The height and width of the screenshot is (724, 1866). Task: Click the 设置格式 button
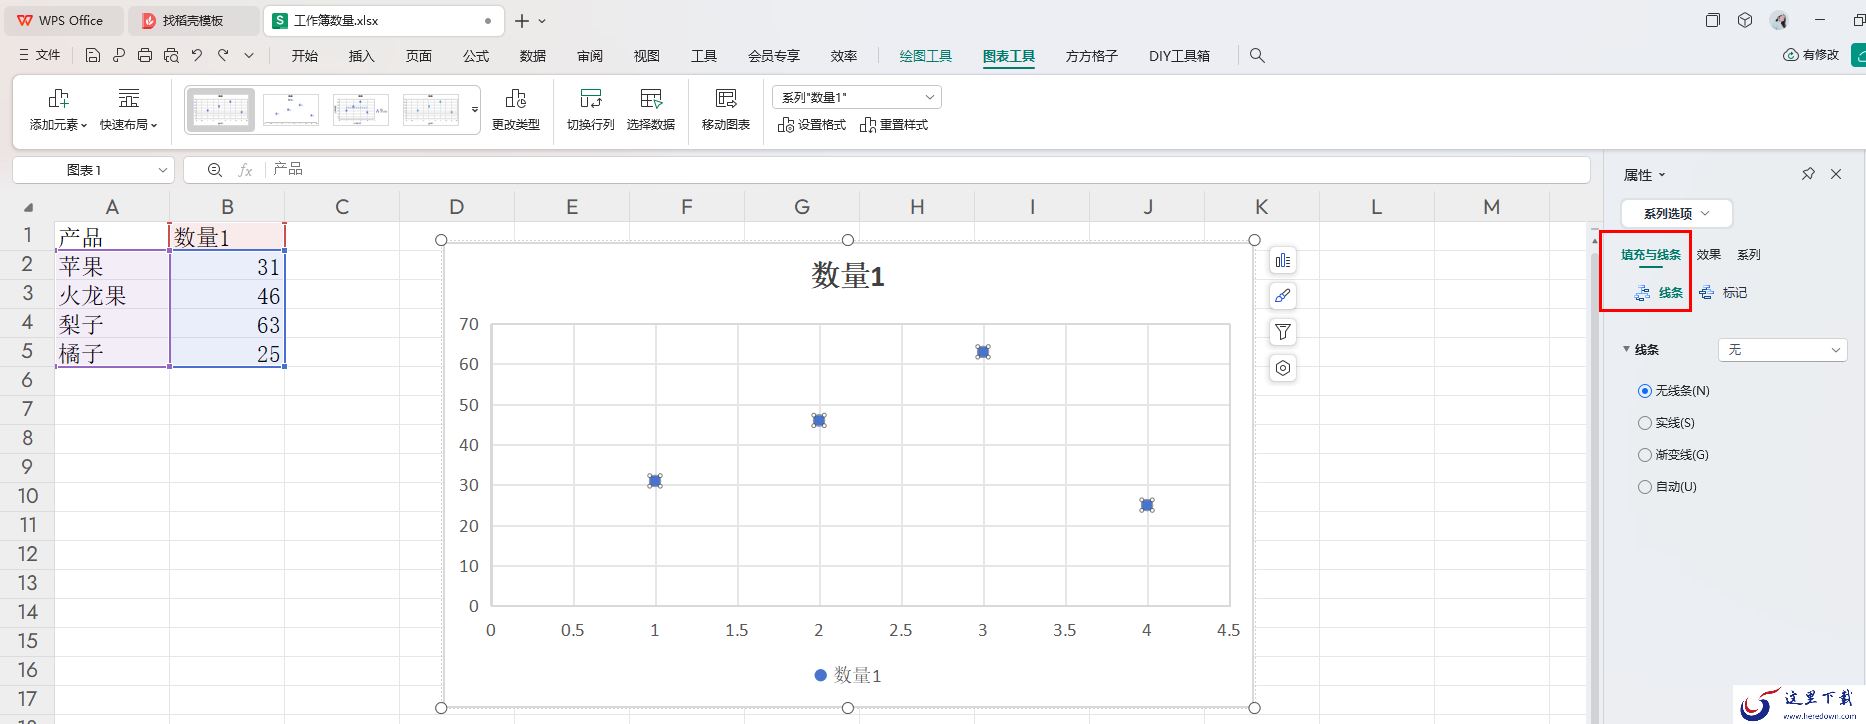pyautogui.click(x=812, y=125)
